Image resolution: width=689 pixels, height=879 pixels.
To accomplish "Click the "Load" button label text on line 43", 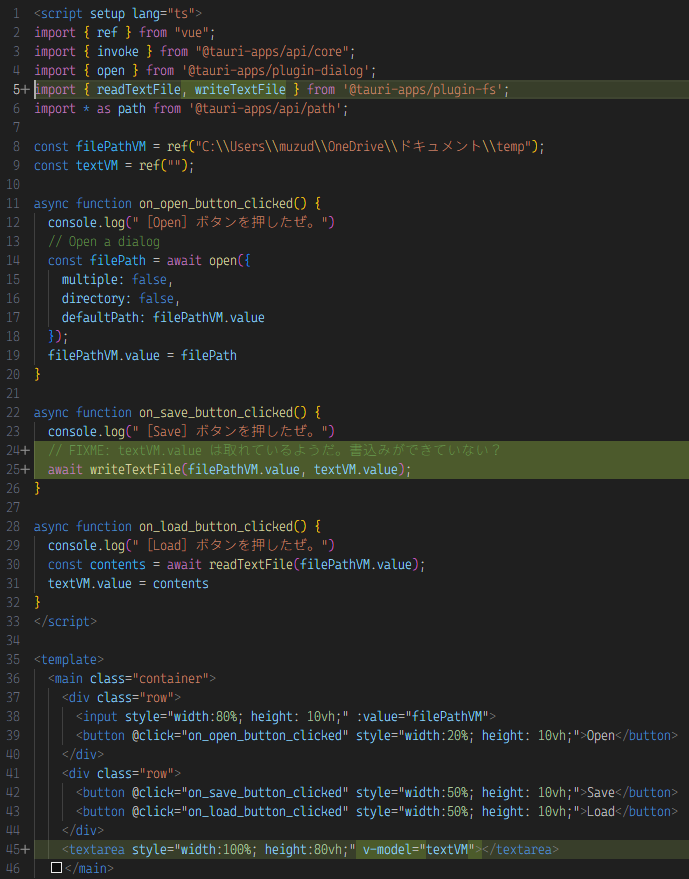I will 601,812.
